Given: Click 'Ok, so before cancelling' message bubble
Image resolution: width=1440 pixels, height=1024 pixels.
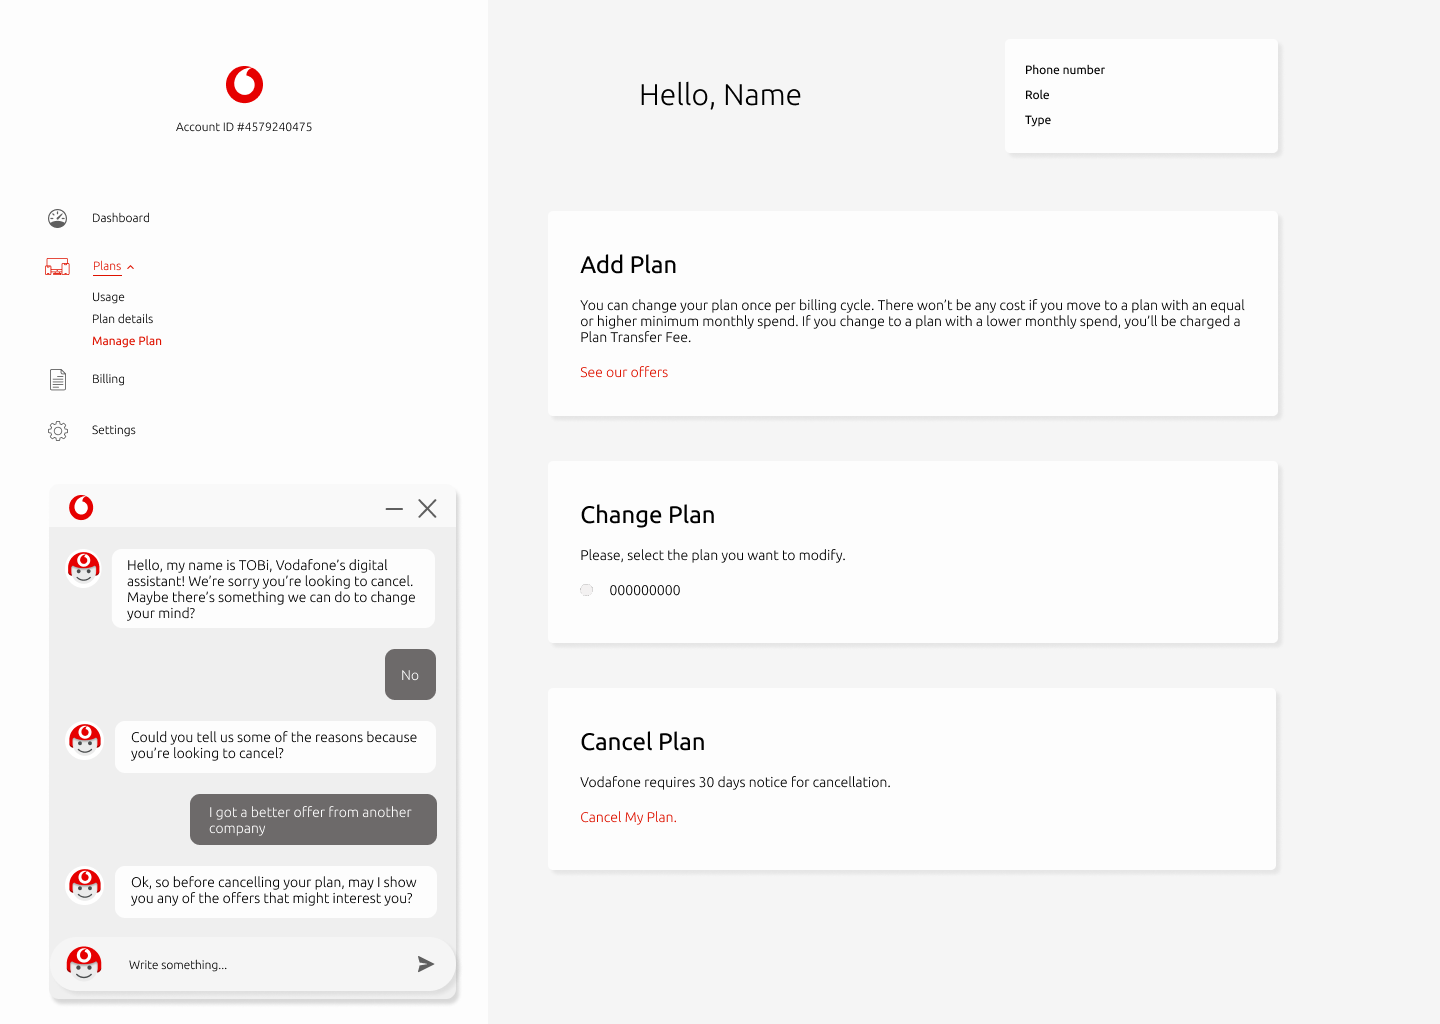Looking at the screenshot, I should (275, 891).
